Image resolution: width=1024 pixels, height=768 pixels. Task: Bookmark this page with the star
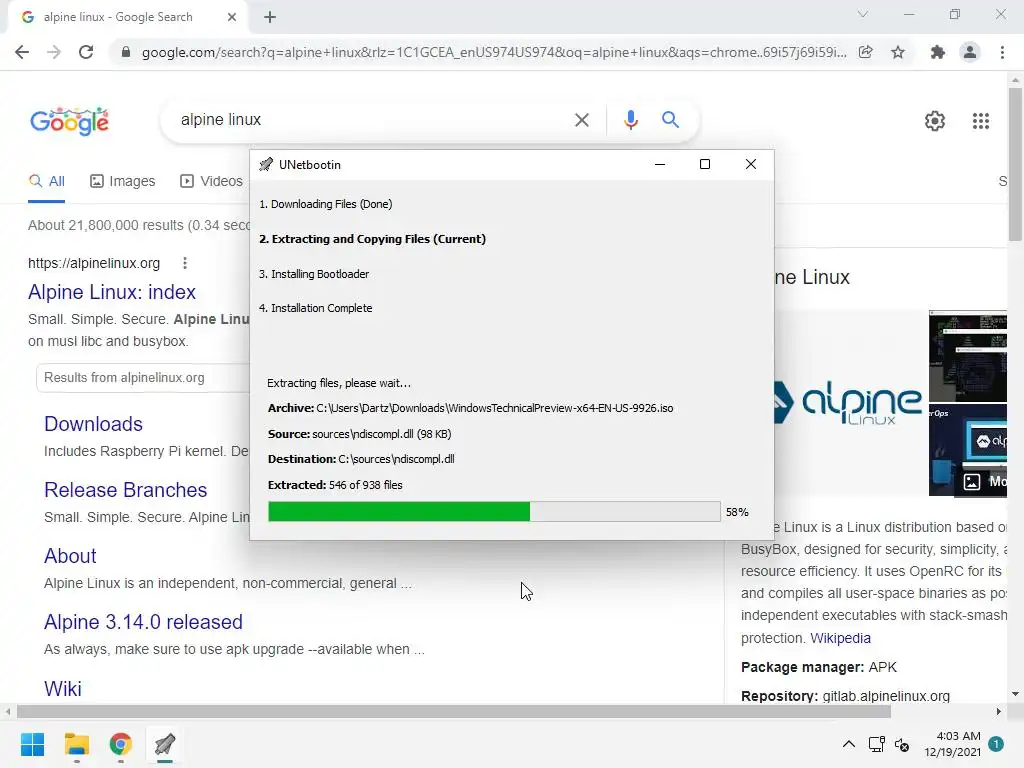(898, 52)
